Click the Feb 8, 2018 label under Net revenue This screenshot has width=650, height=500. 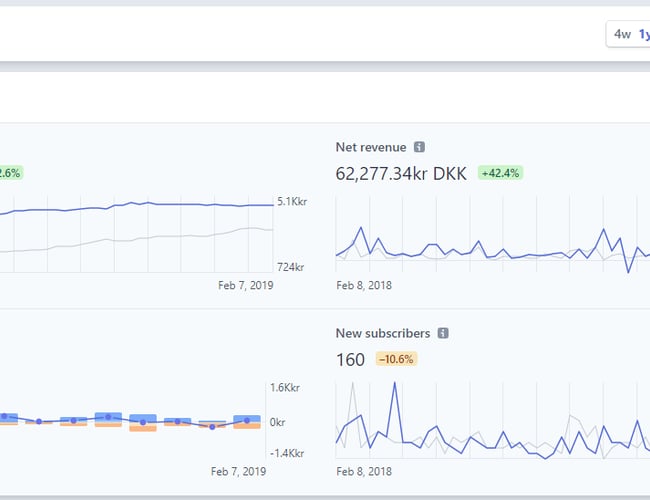(x=363, y=285)
